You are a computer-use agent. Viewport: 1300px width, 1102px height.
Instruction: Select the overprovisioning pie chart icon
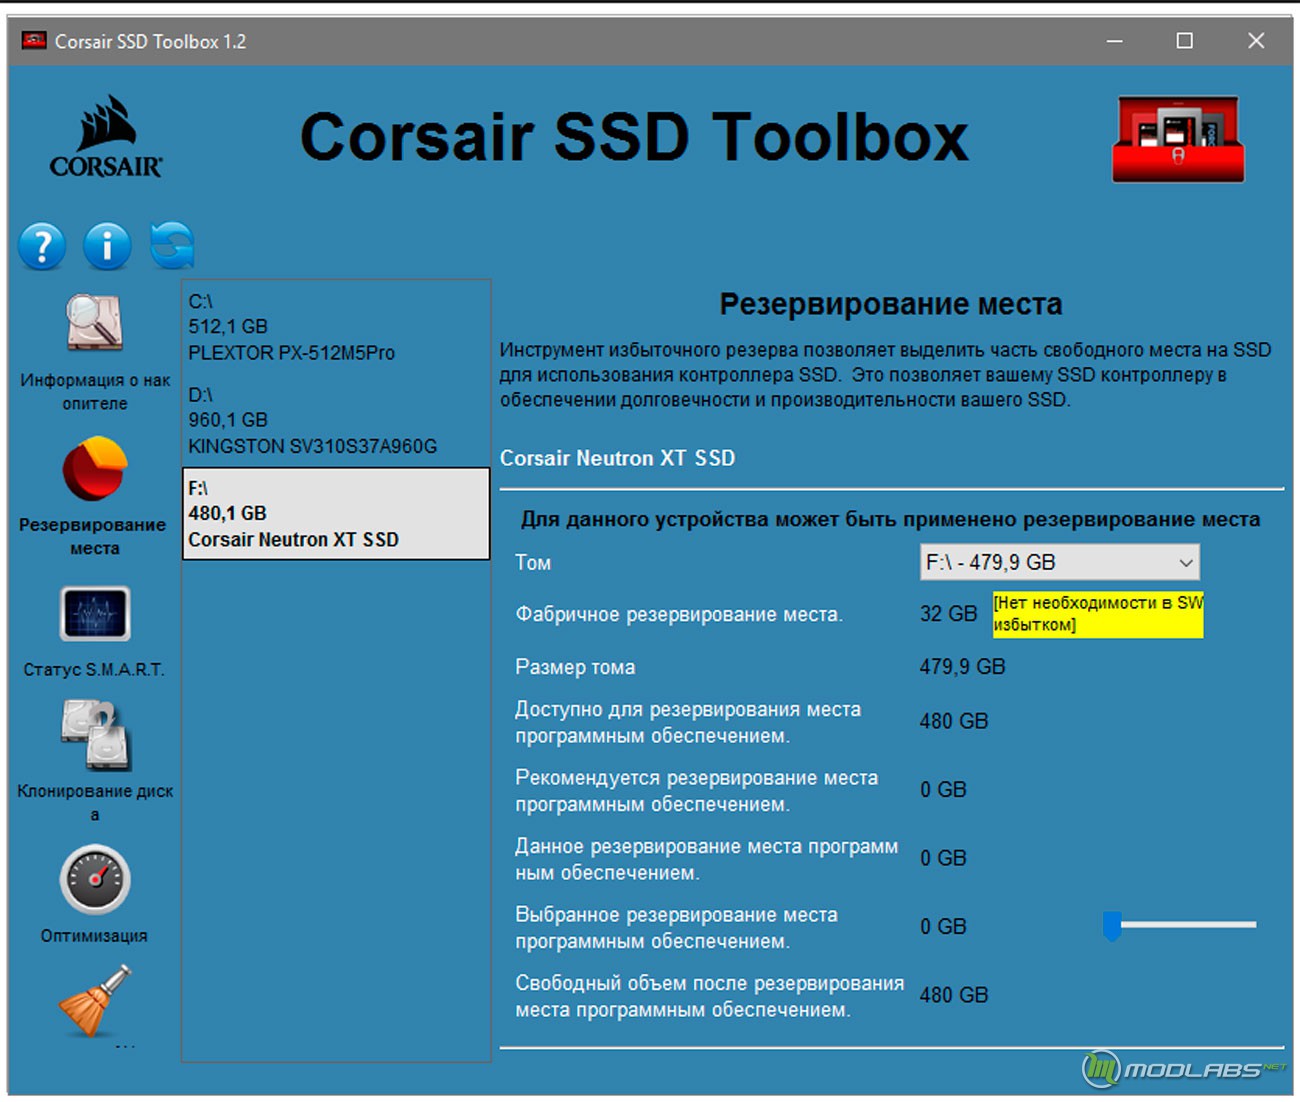(x=95, y=468)
